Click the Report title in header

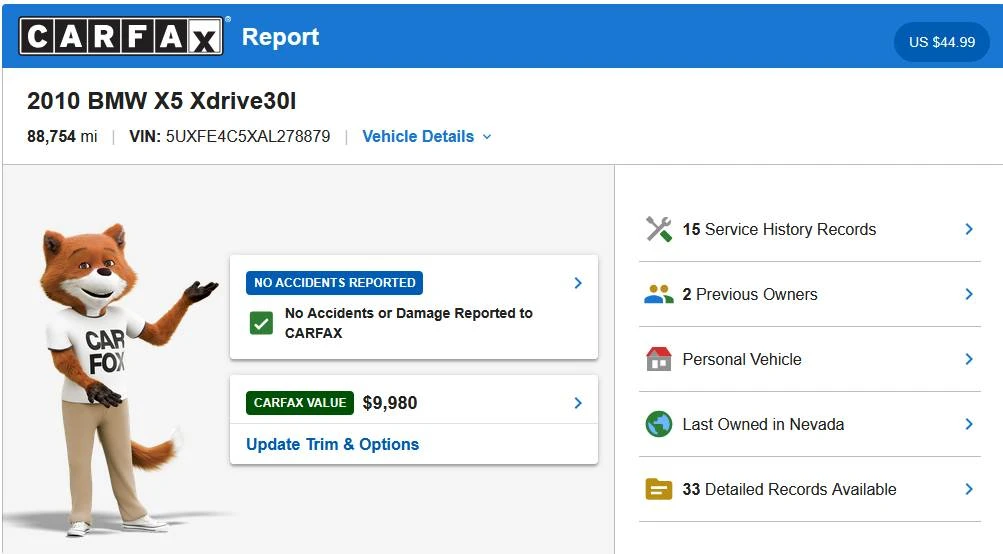click(280, 37)
